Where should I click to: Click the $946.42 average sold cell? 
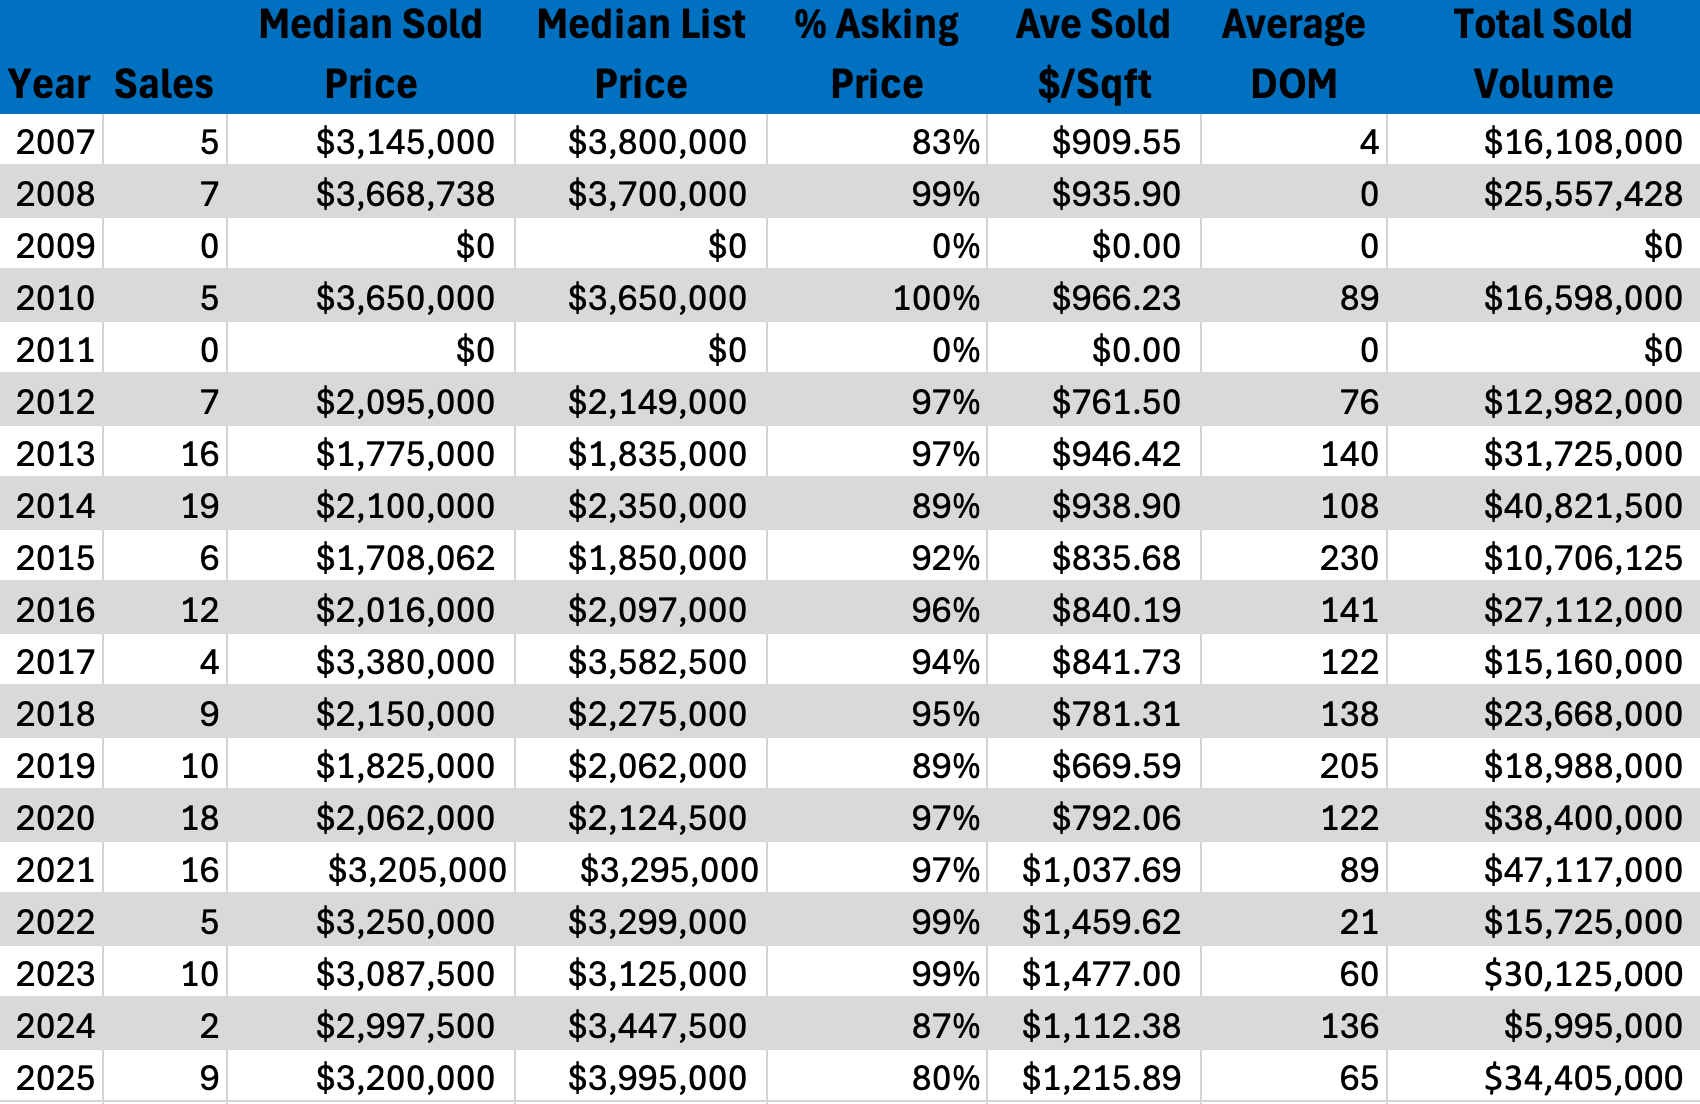1116,454
